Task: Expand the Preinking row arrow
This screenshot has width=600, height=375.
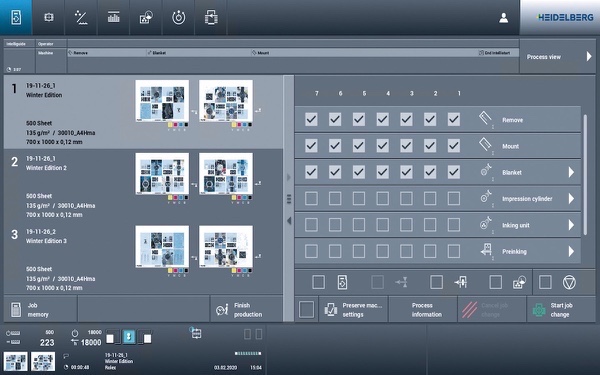Action: pos(571,251)
